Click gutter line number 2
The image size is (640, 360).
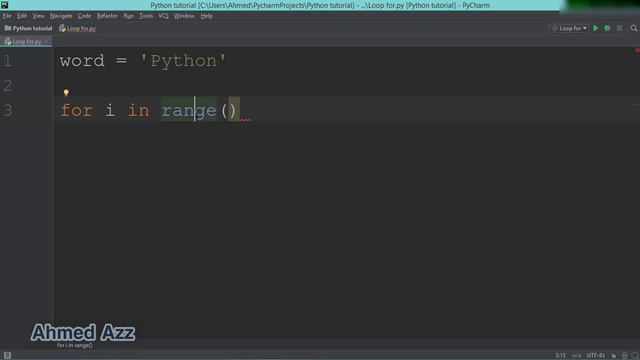click(8, 86)
